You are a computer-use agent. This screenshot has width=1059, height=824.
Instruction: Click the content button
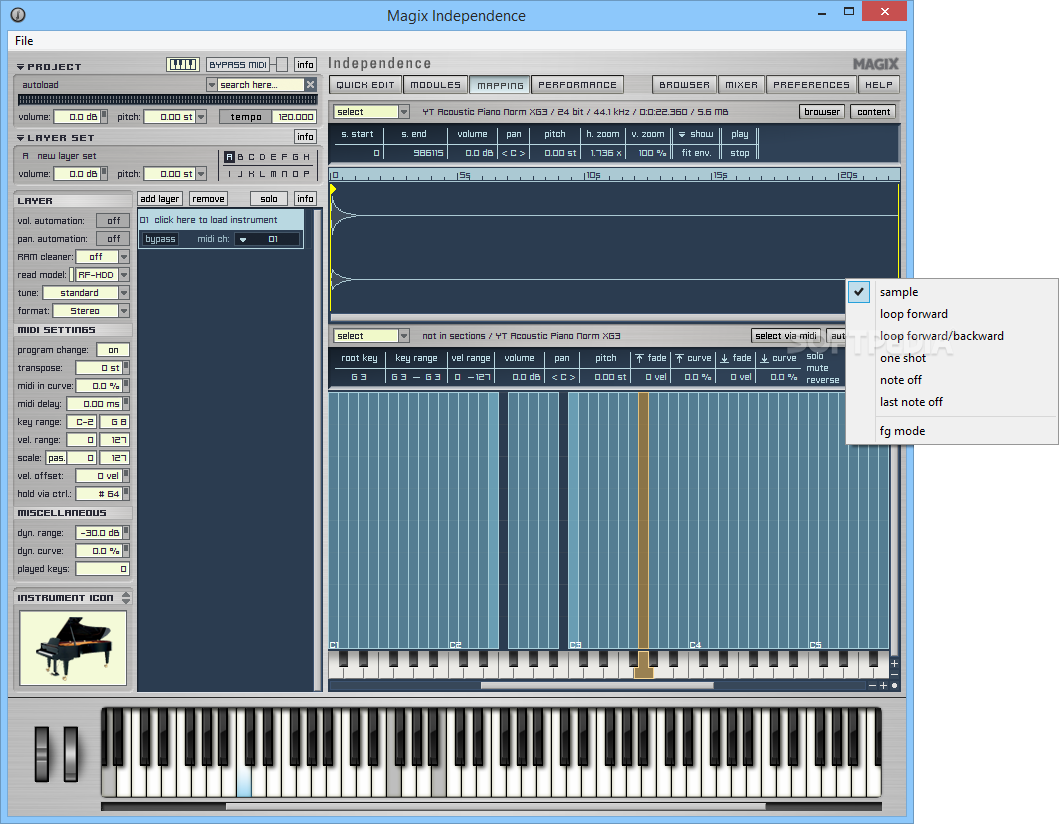pyautogui.click(x=873, y=112)
